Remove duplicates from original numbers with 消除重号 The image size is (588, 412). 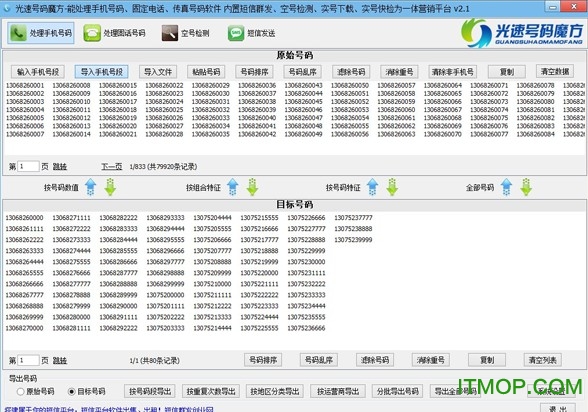pyautogui.click(x=399, y=72)
